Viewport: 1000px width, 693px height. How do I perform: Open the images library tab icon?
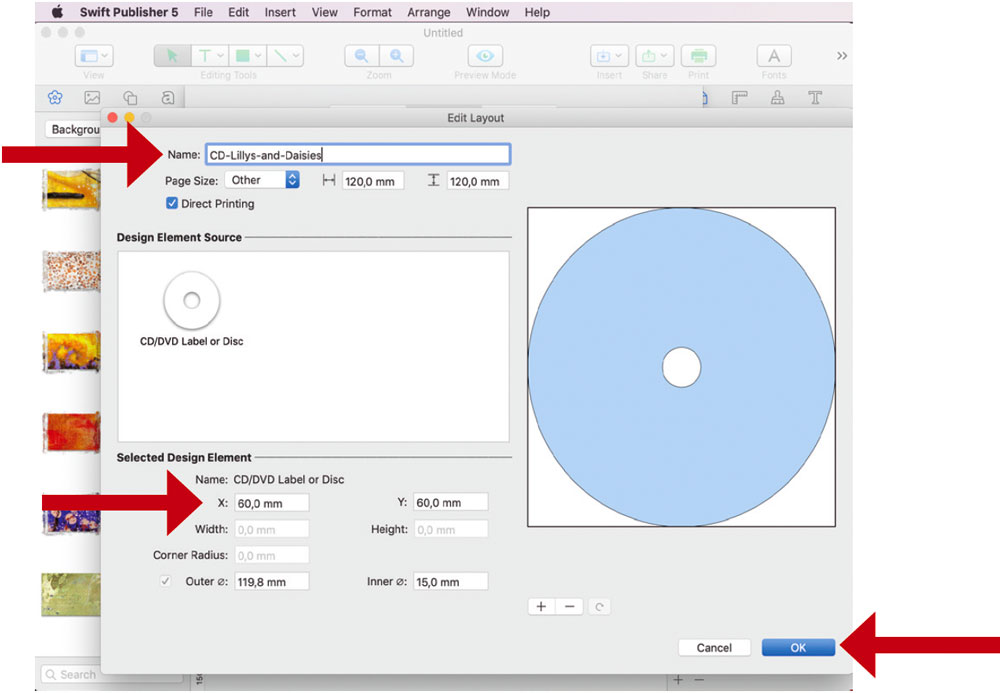point(92,98)
